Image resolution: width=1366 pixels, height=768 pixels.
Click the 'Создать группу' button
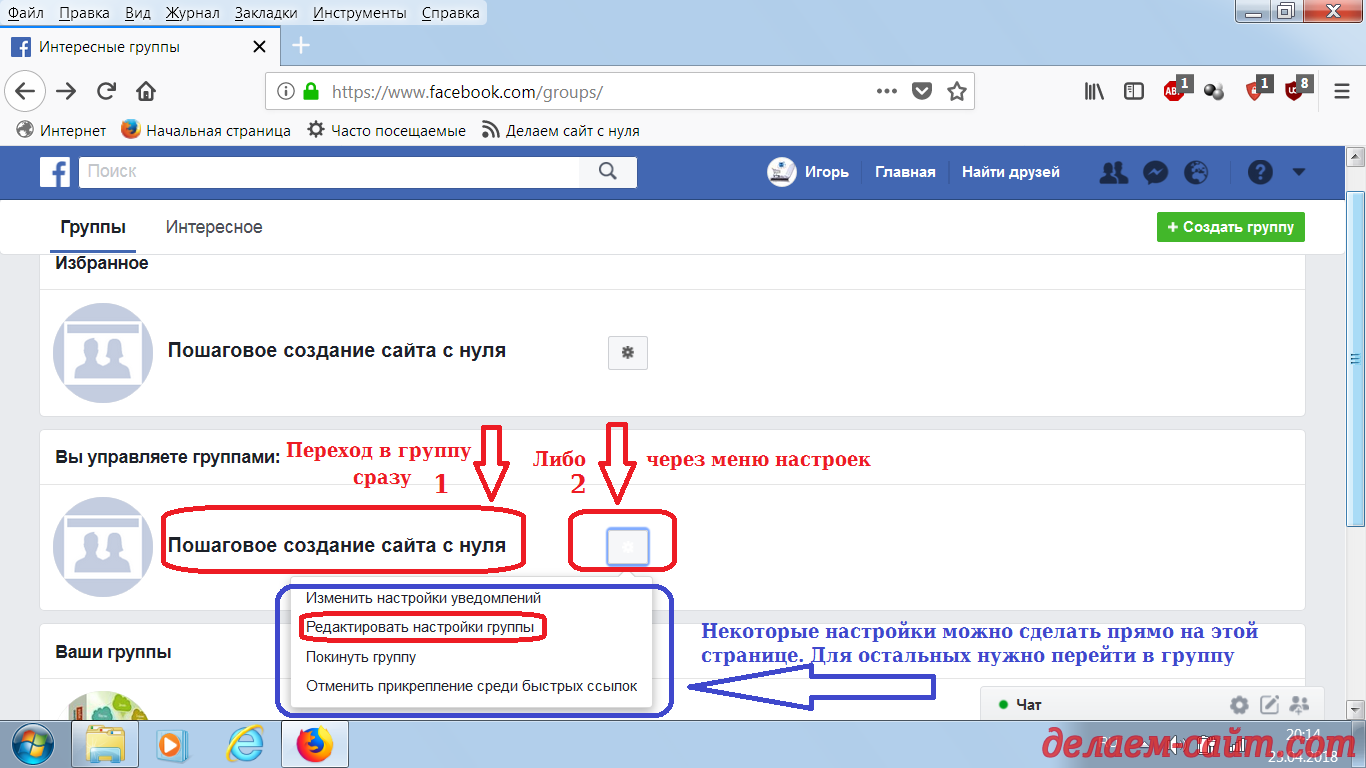click(x=1230, y=227)
